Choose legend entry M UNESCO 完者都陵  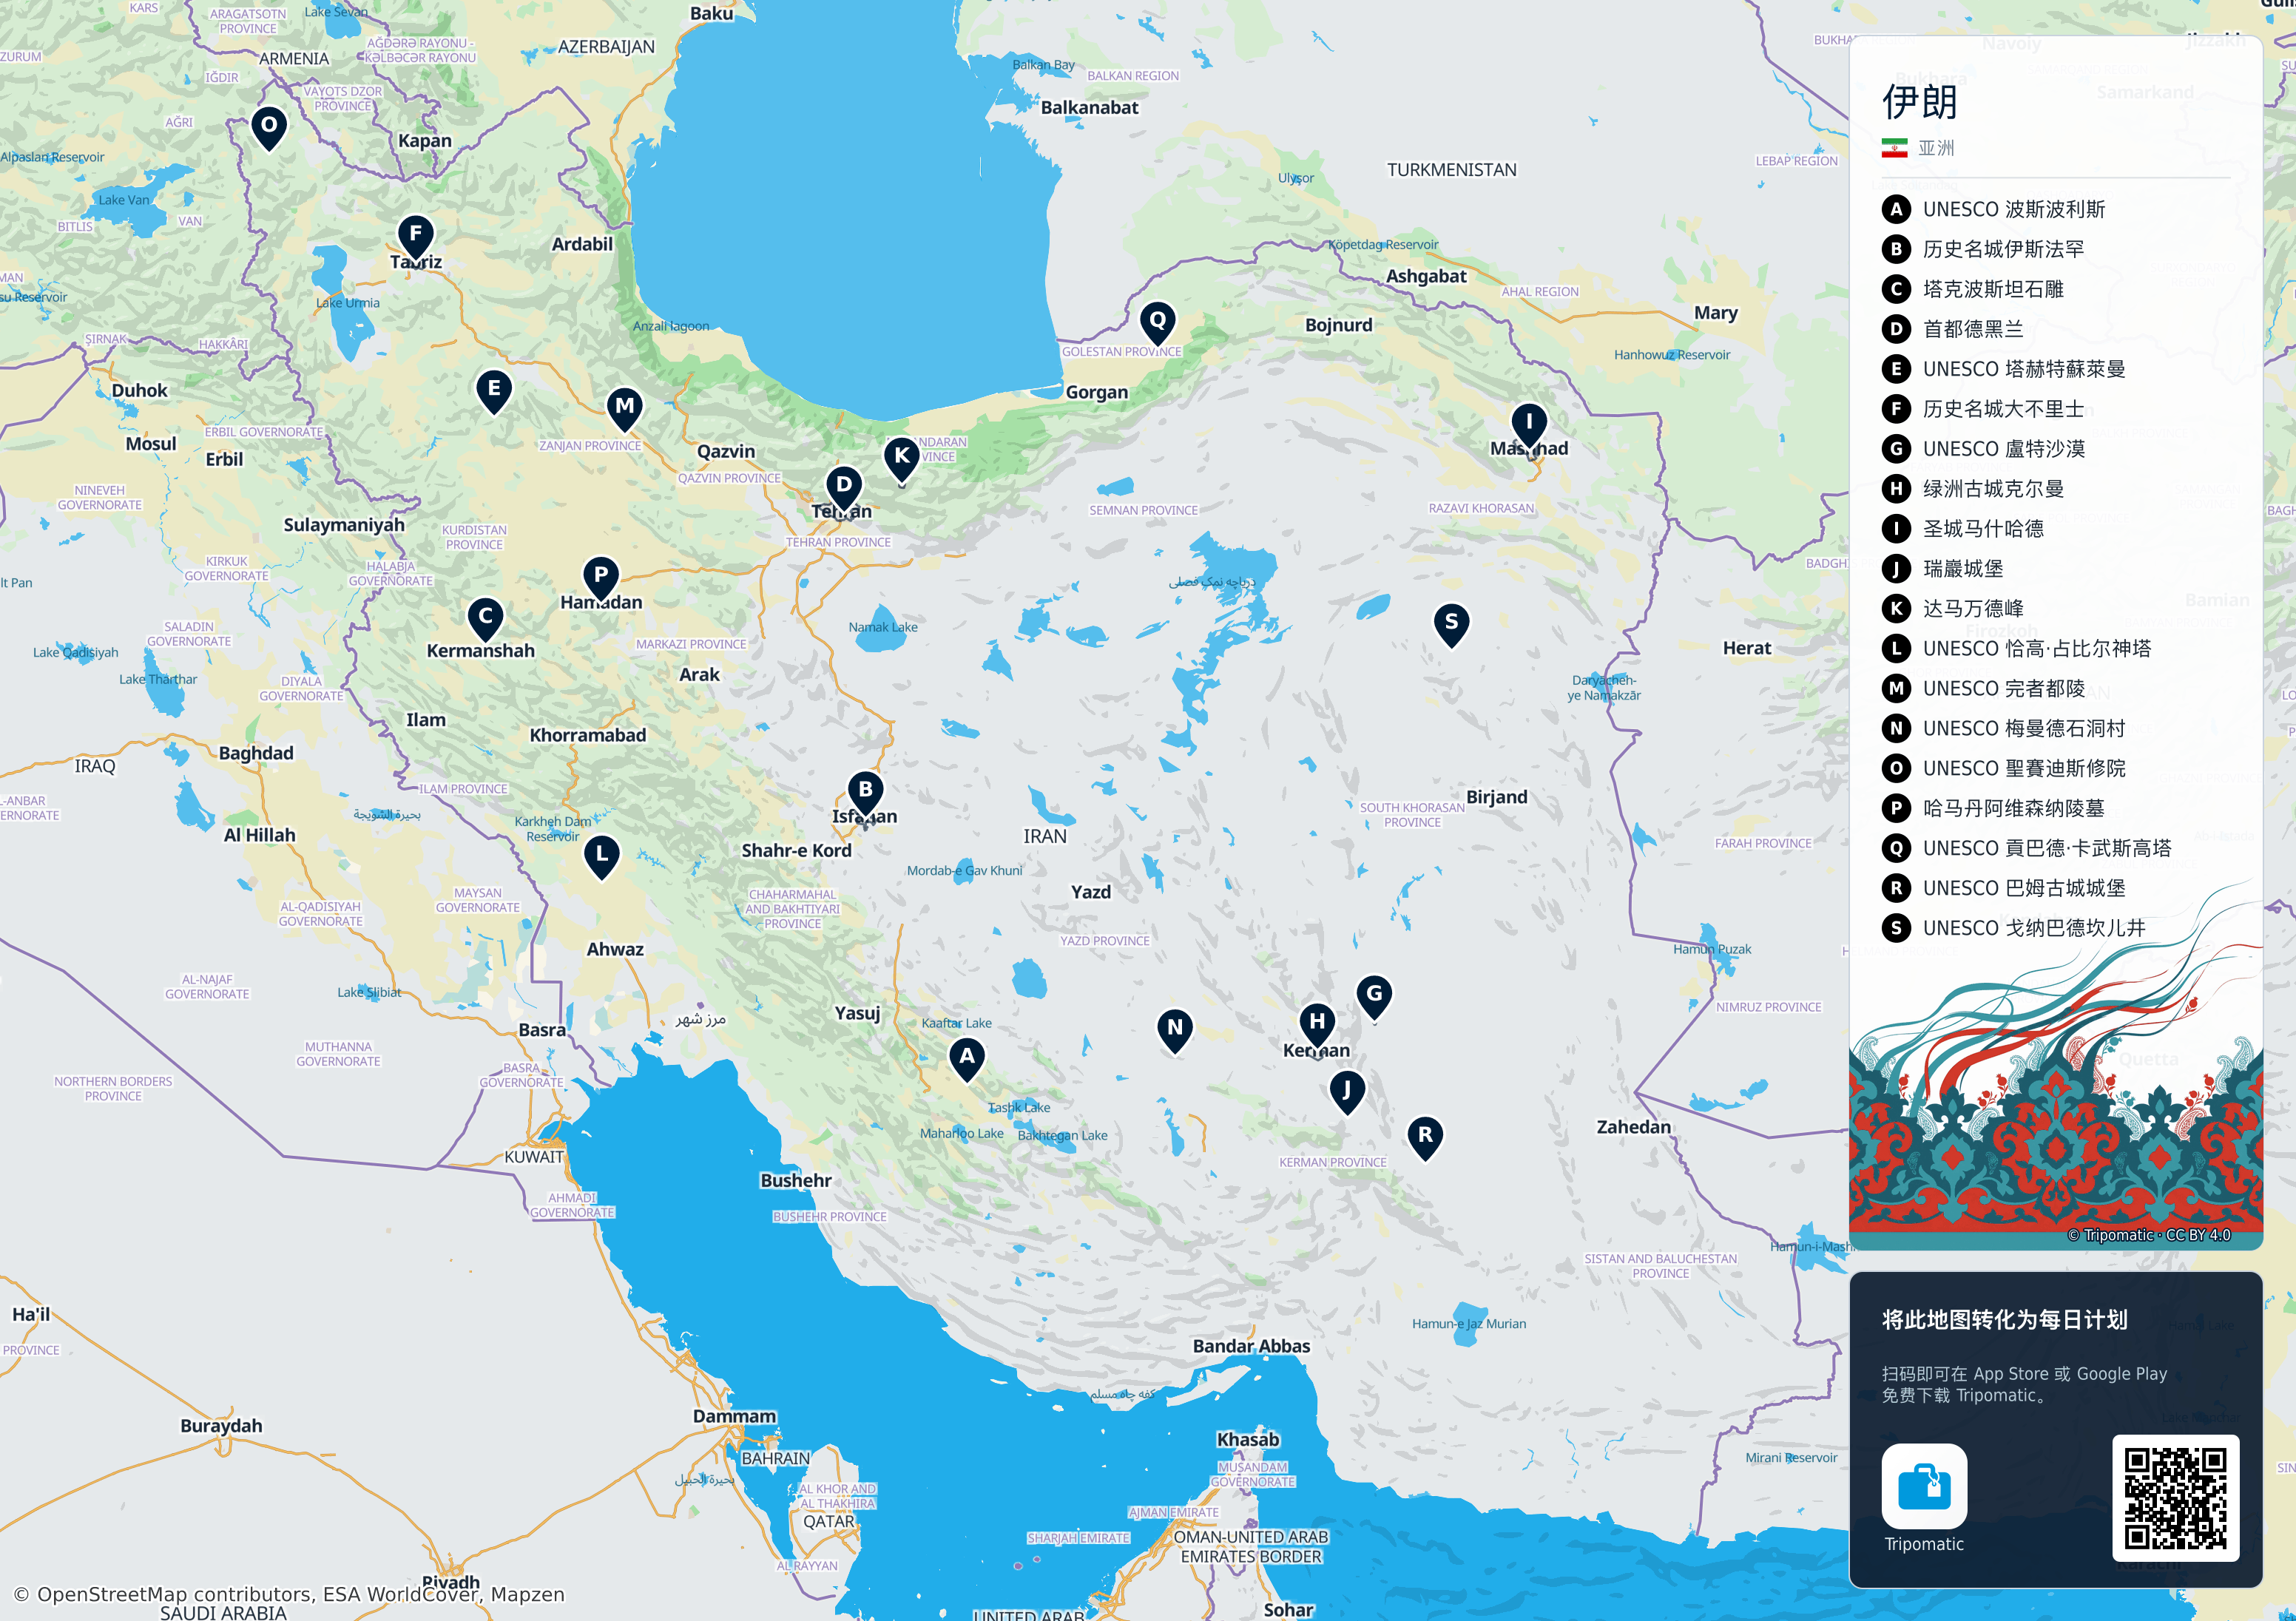tap(1984, 688)
